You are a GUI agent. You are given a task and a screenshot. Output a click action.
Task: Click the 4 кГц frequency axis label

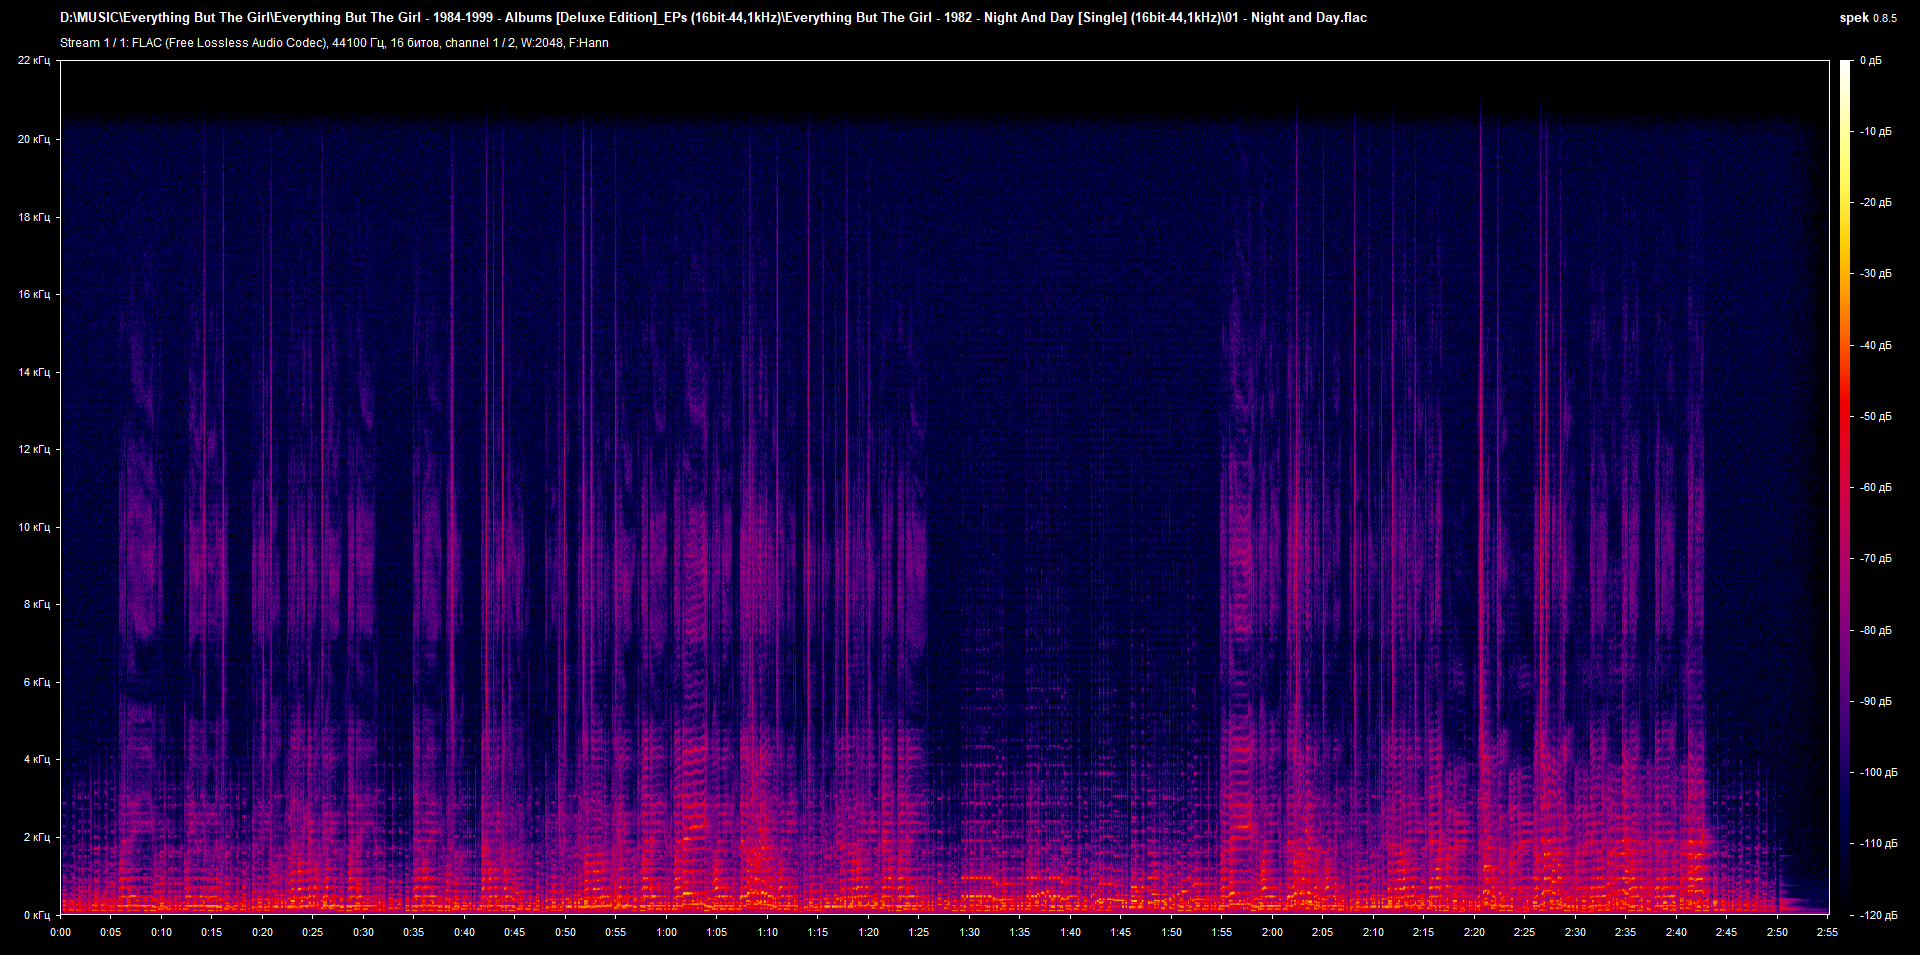tap(37, 759)
